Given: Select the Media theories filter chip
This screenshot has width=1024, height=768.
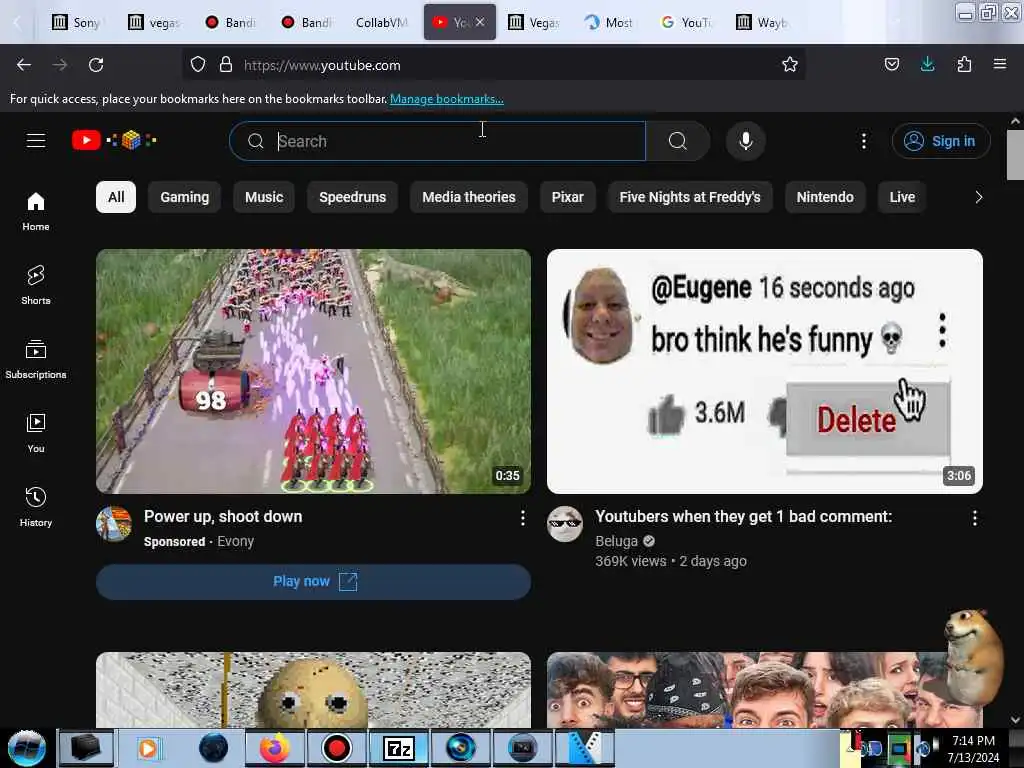Looking at the screenshot, I should 469,197.
